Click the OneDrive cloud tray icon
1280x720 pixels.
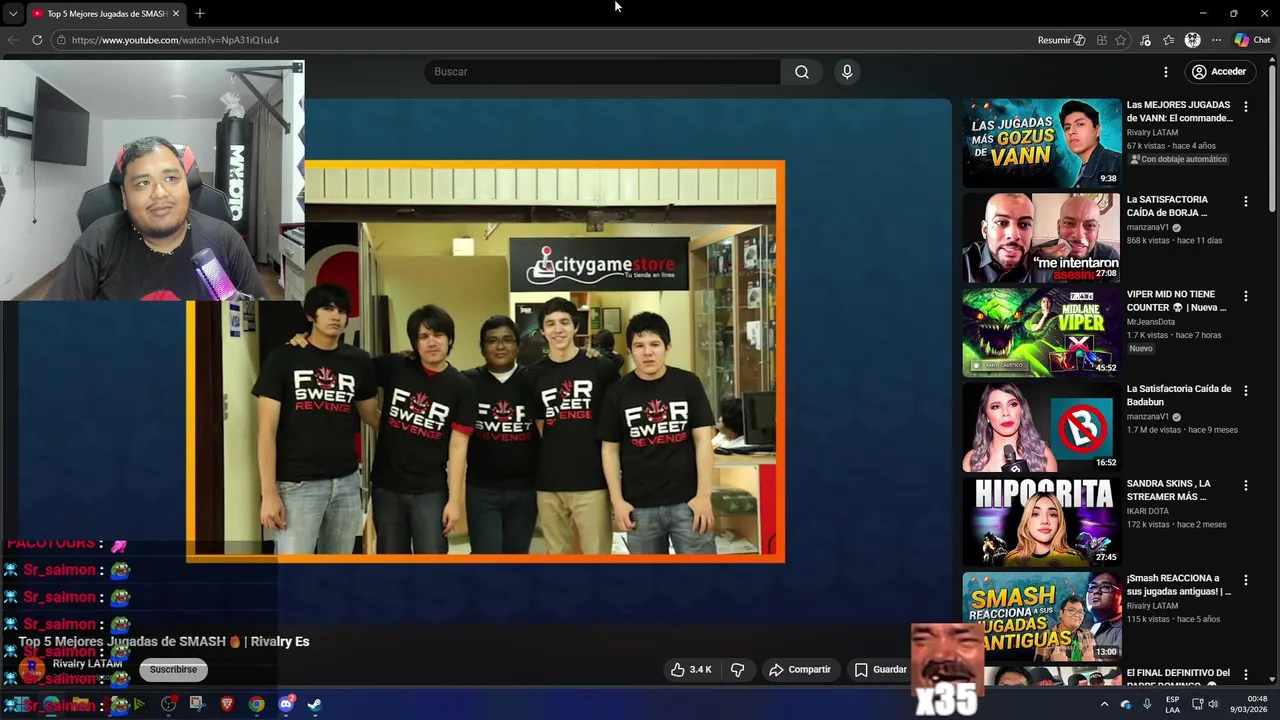coord(1126,704)
